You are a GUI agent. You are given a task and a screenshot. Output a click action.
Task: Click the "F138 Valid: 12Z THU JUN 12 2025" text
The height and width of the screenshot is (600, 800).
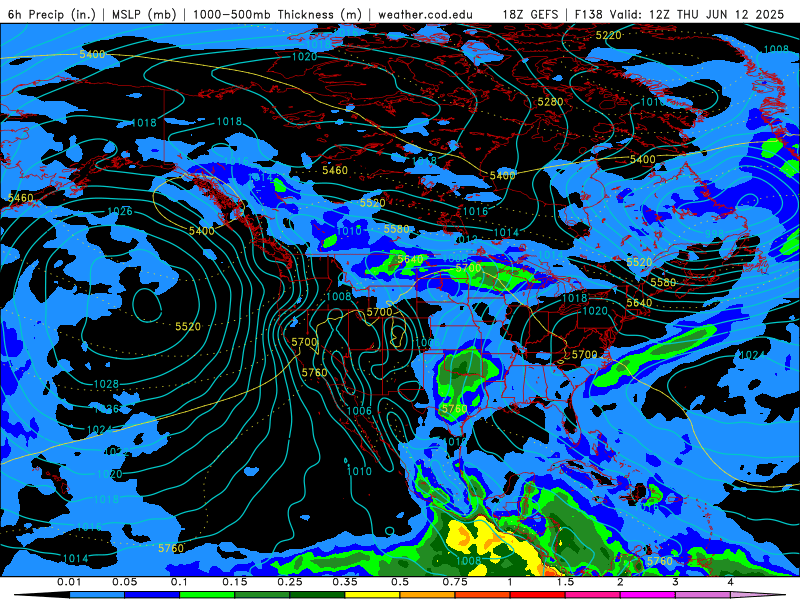coord(679,14)
